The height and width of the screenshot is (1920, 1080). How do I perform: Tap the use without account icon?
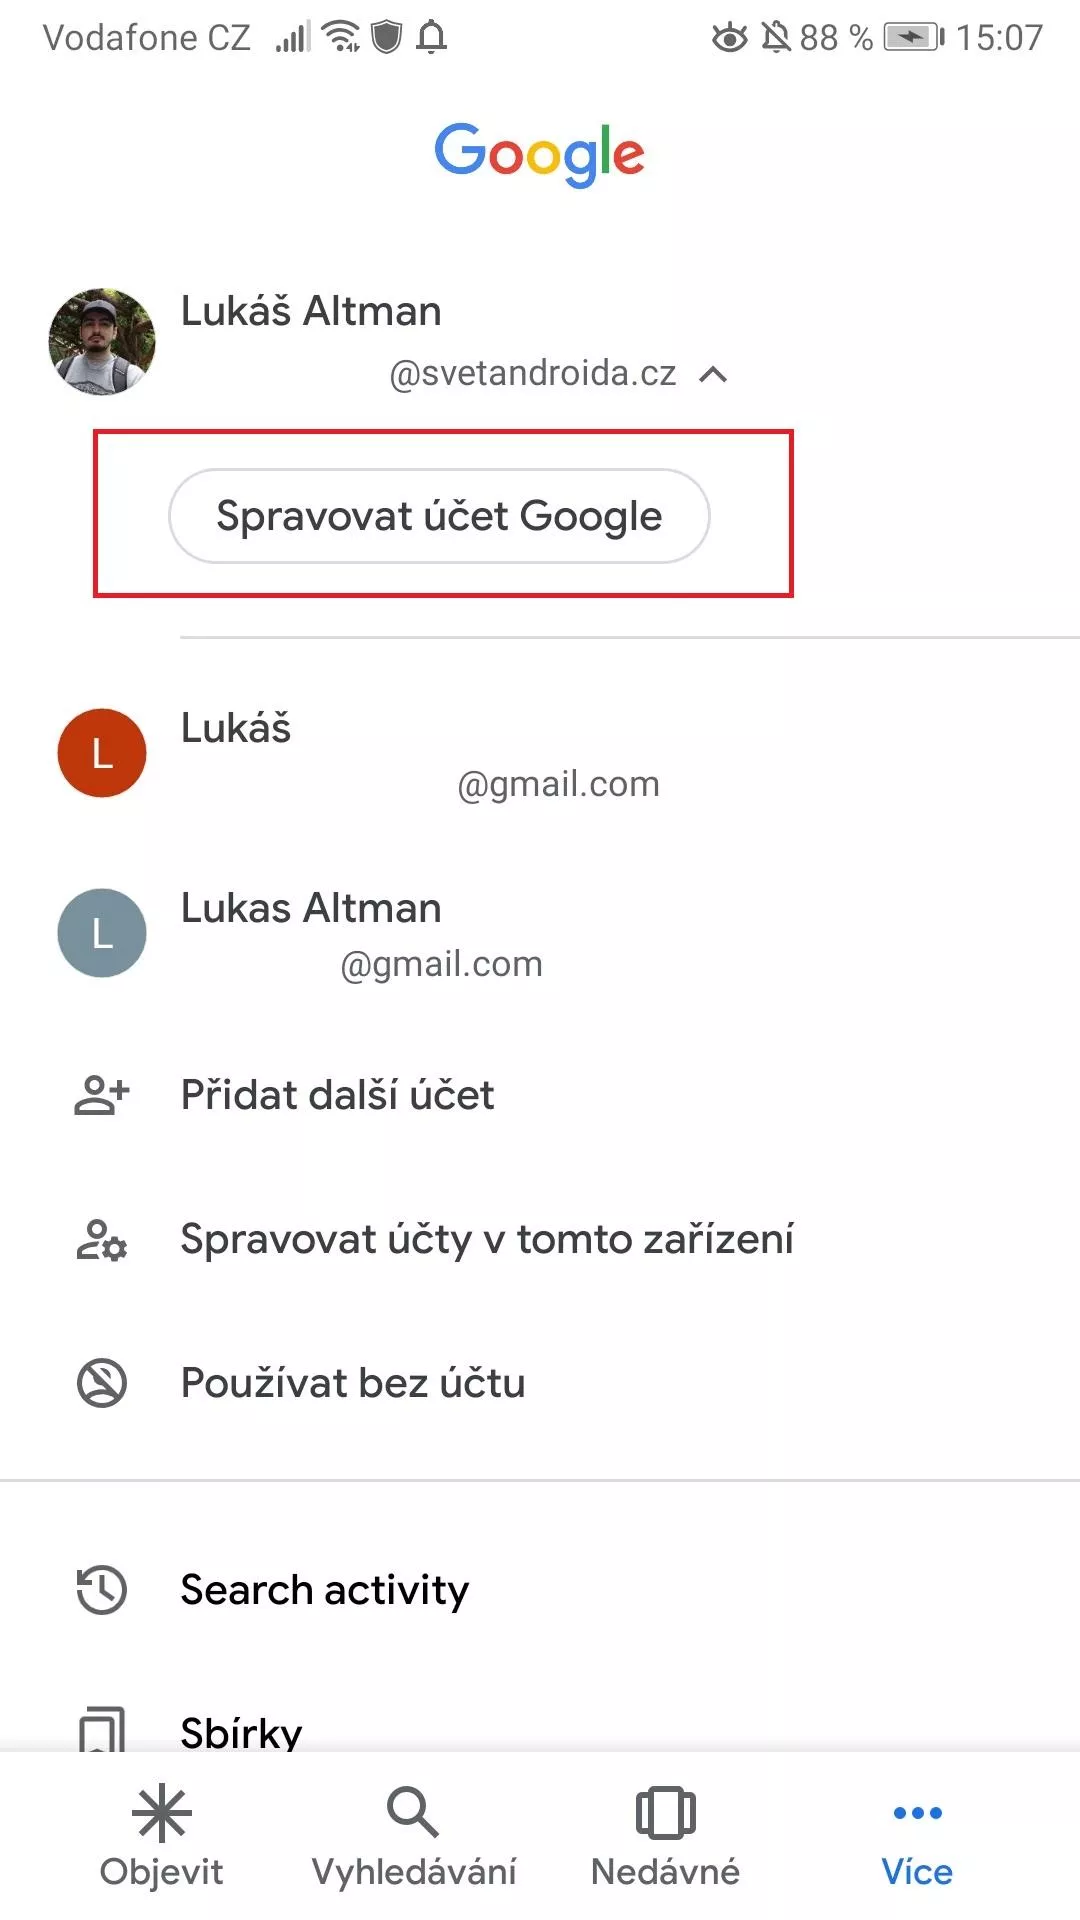click(x=102, y=1383)
